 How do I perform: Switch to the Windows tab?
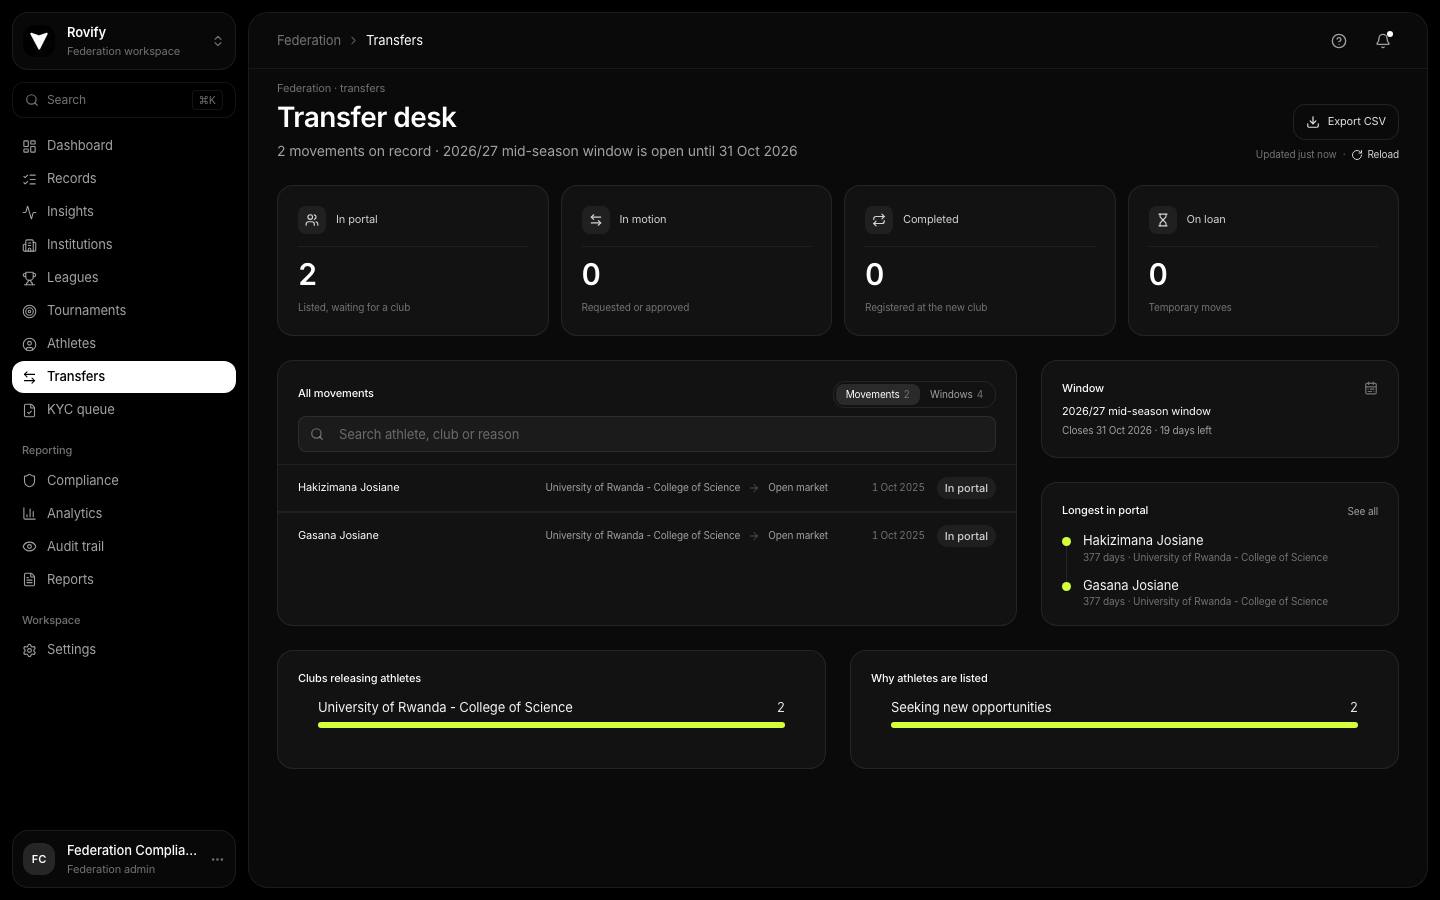[x=956, y=395]
